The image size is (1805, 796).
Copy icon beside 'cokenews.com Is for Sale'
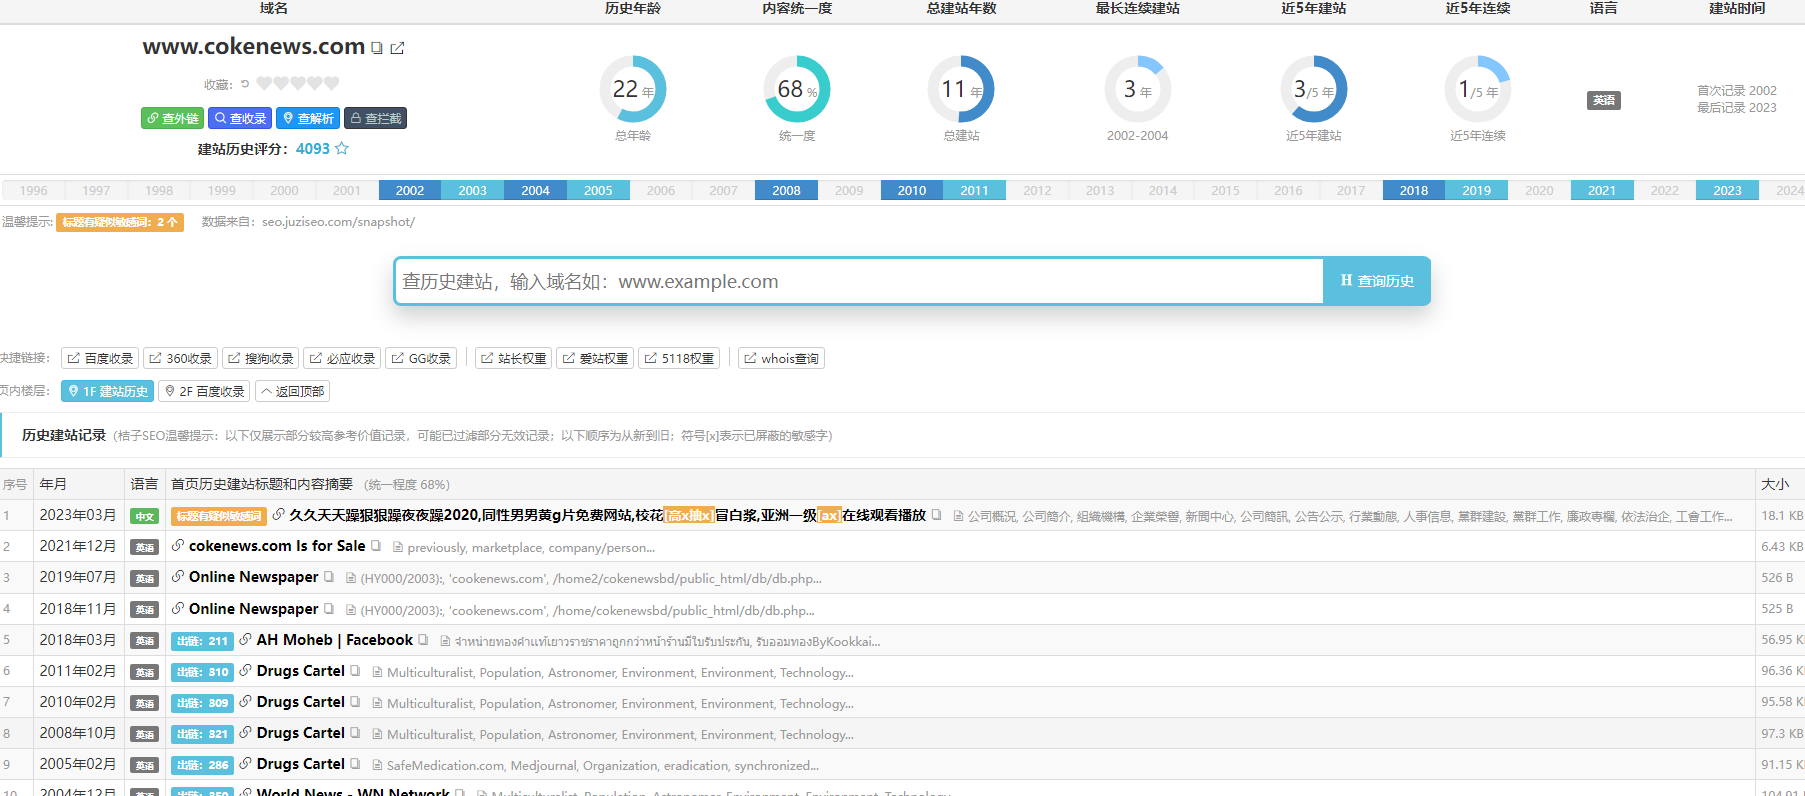tap(376, 546)
